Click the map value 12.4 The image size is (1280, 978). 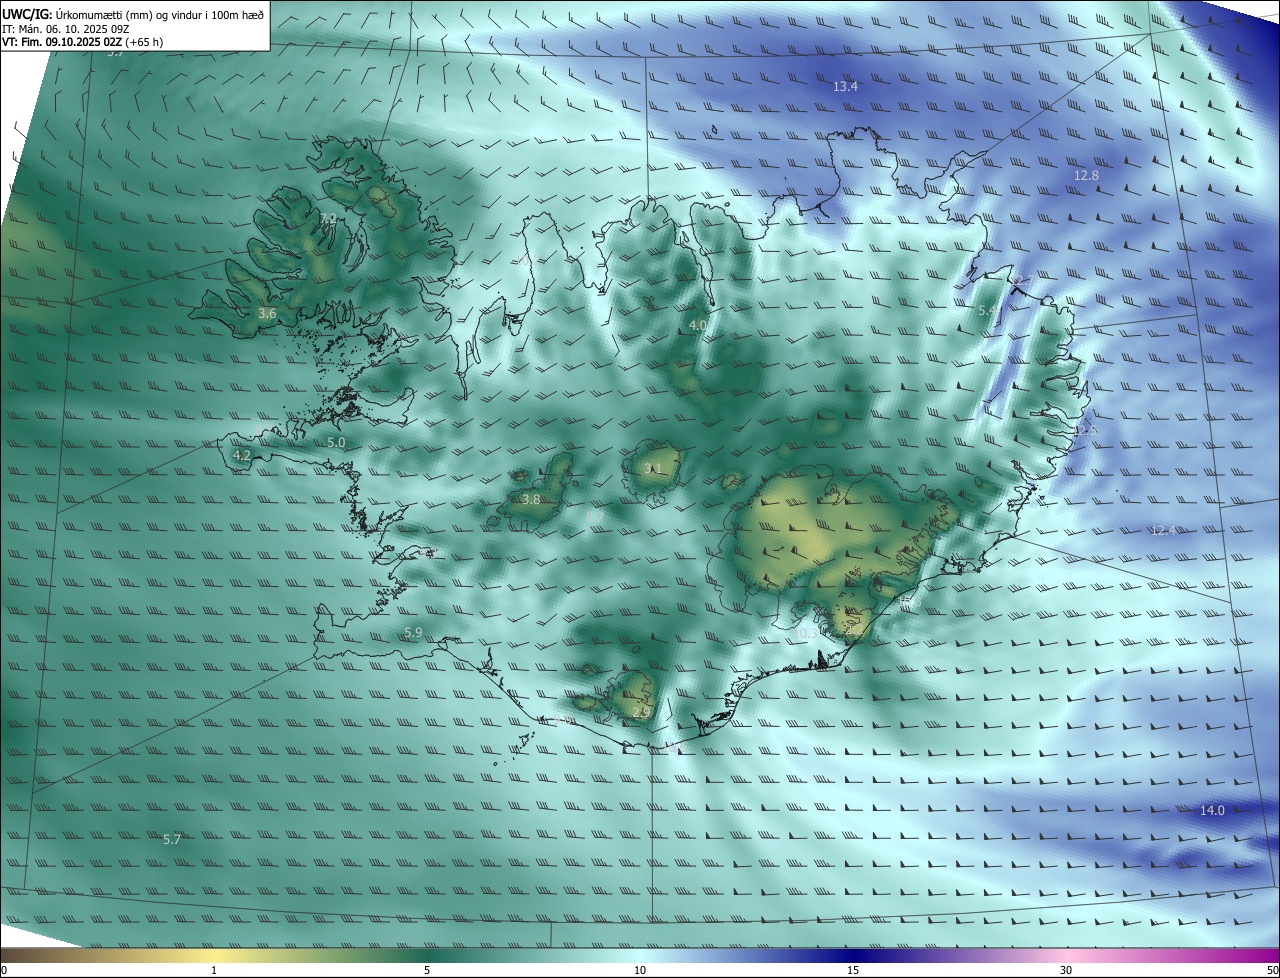1163,530
